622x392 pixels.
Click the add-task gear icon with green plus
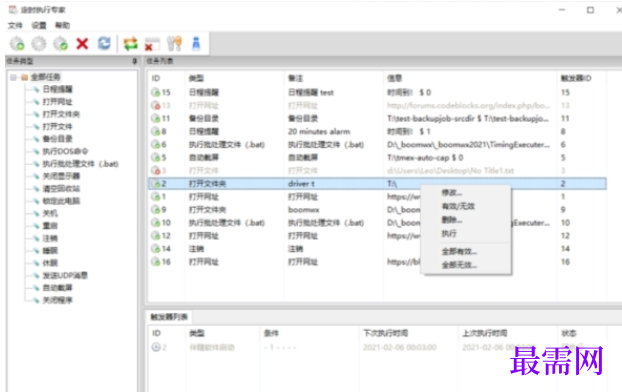(17, 44)
